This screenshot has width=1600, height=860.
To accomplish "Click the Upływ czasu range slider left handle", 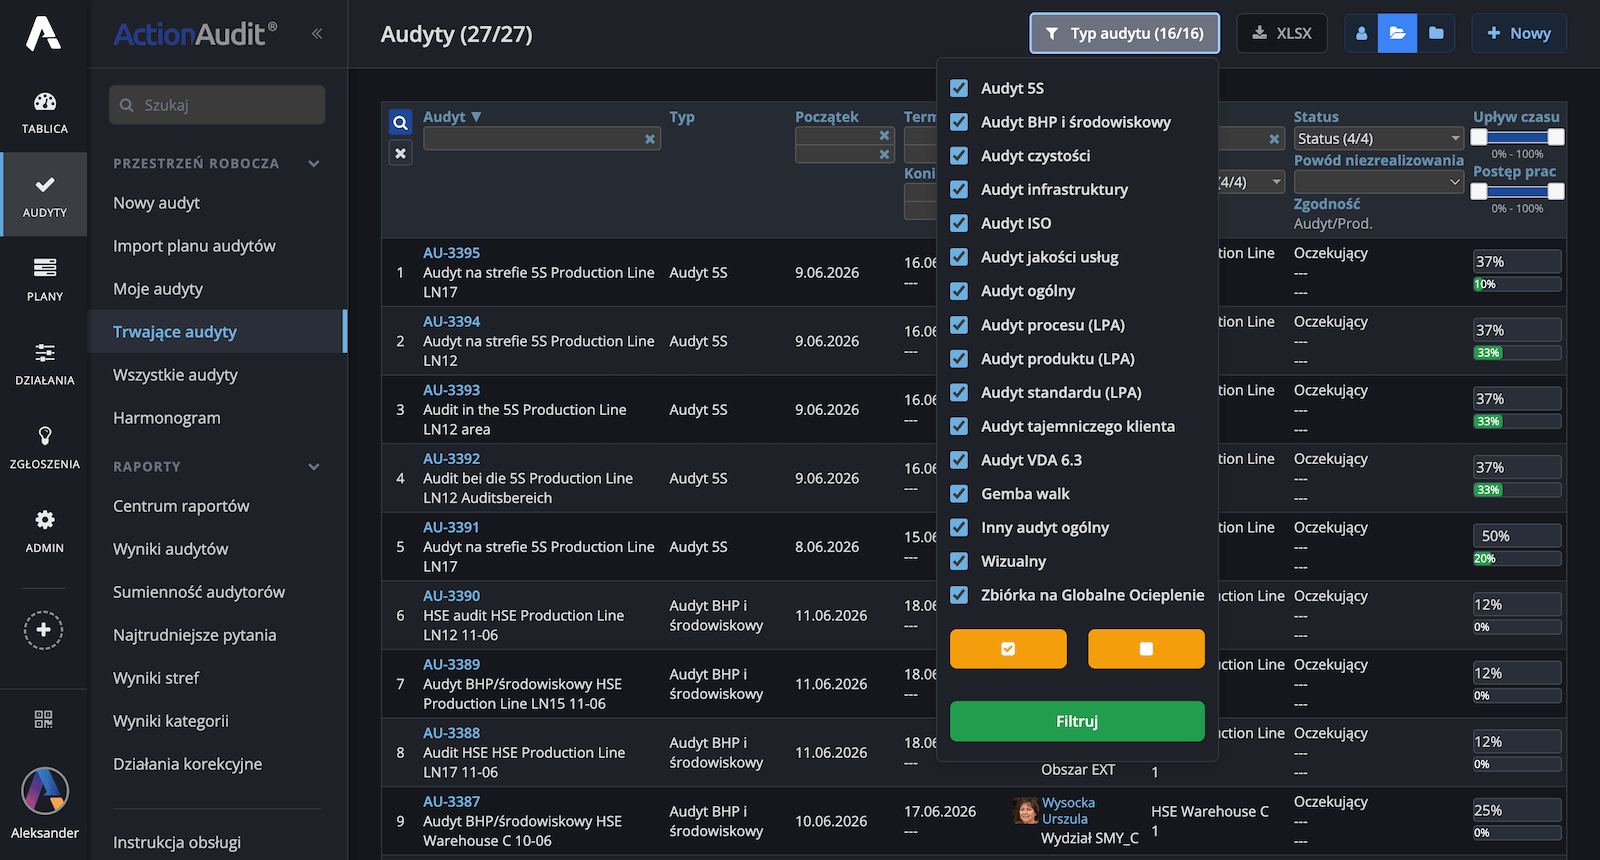I will (1479, 138).
